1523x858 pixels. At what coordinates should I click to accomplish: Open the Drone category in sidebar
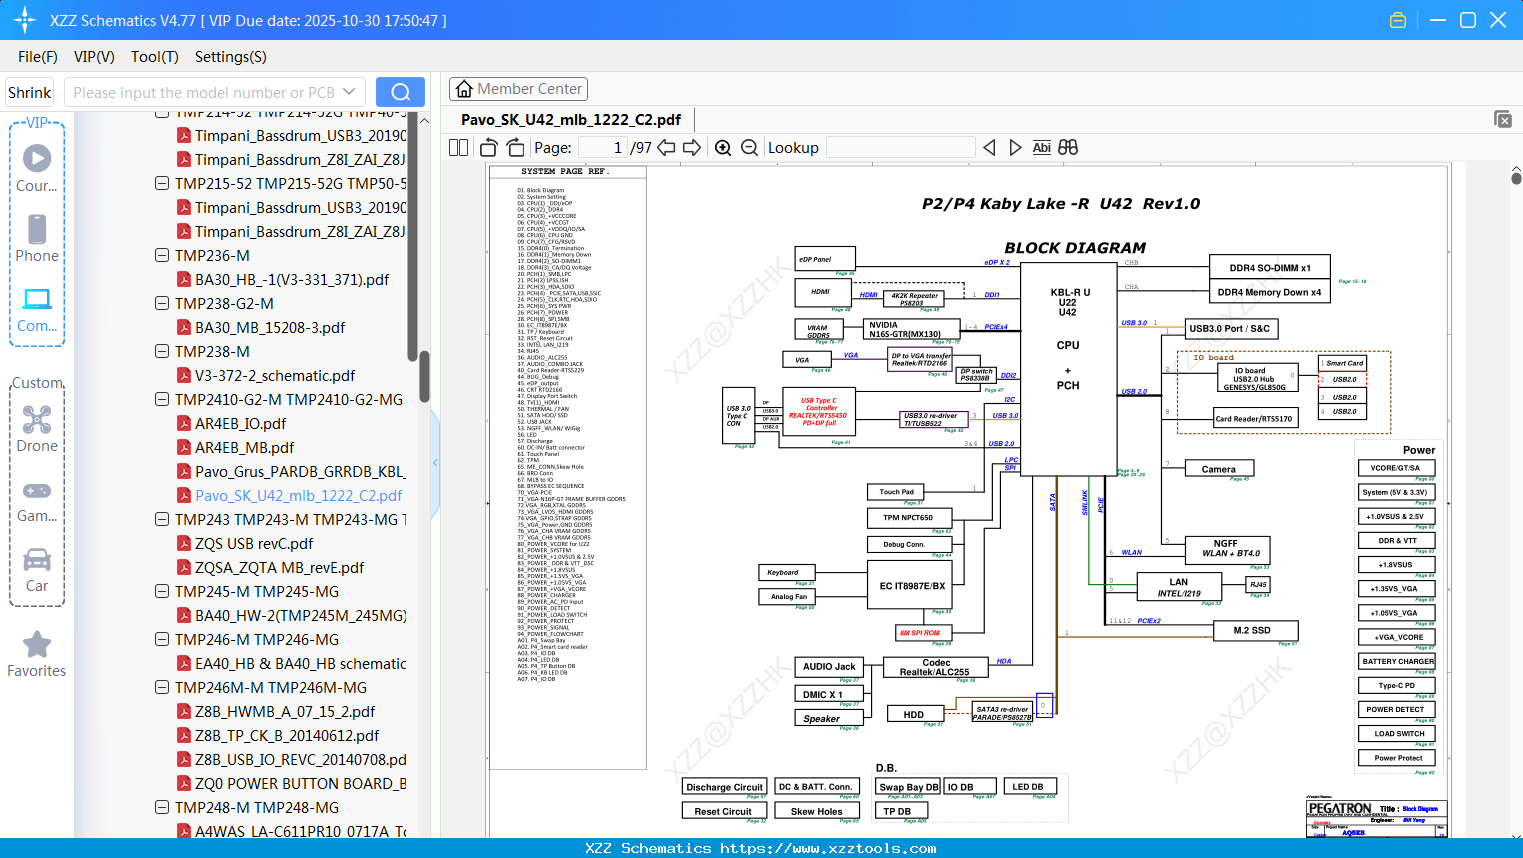click(37, 429)
